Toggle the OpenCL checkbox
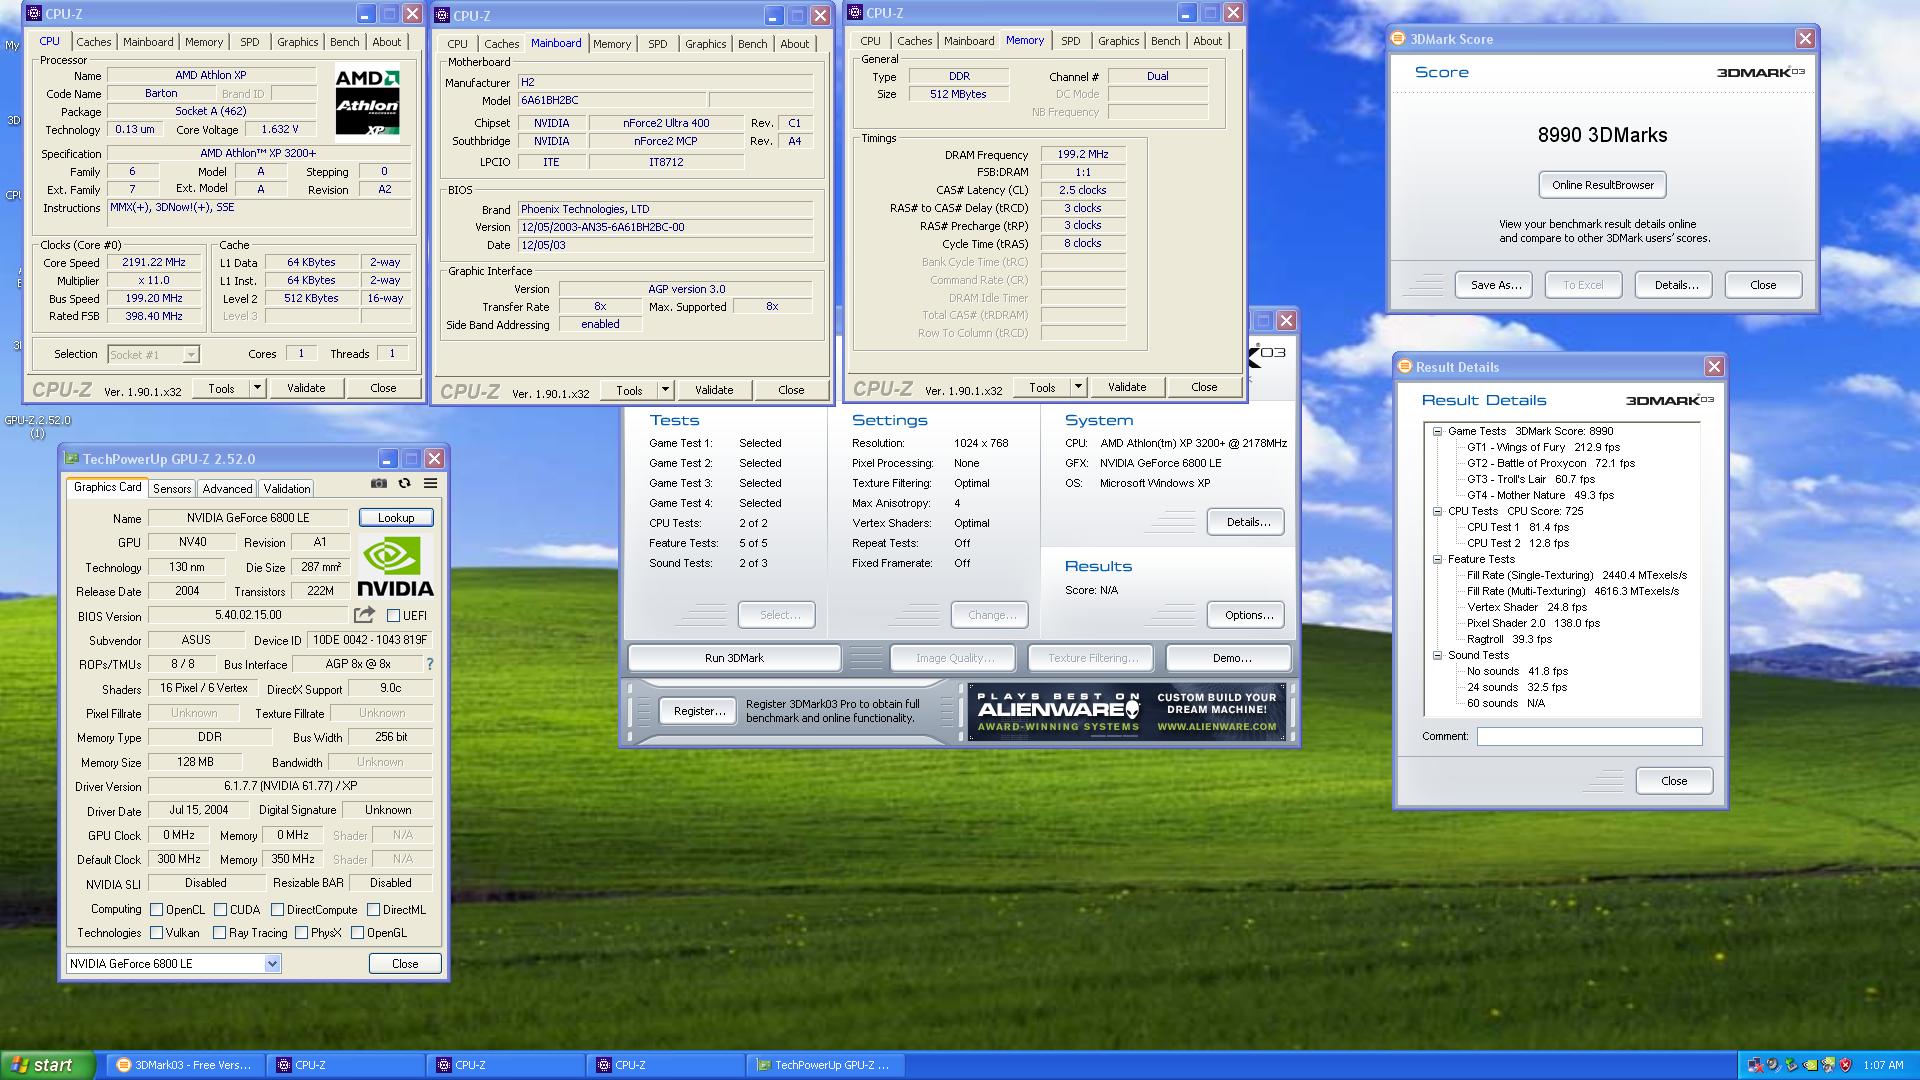 [156, 910]
